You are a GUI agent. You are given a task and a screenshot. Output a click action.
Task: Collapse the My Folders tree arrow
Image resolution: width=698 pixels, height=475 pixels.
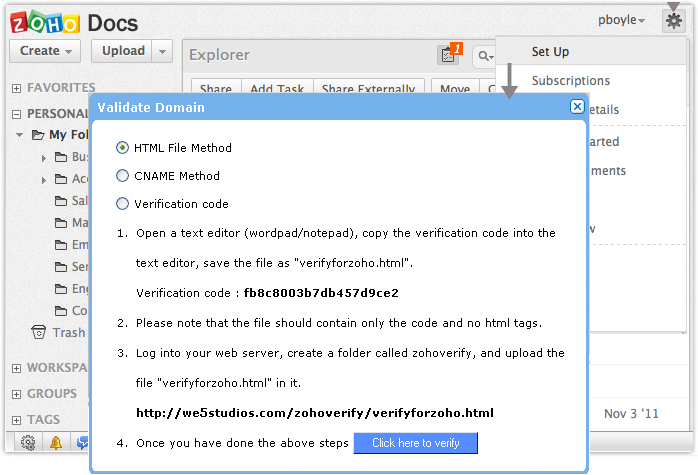click(19, 134)
